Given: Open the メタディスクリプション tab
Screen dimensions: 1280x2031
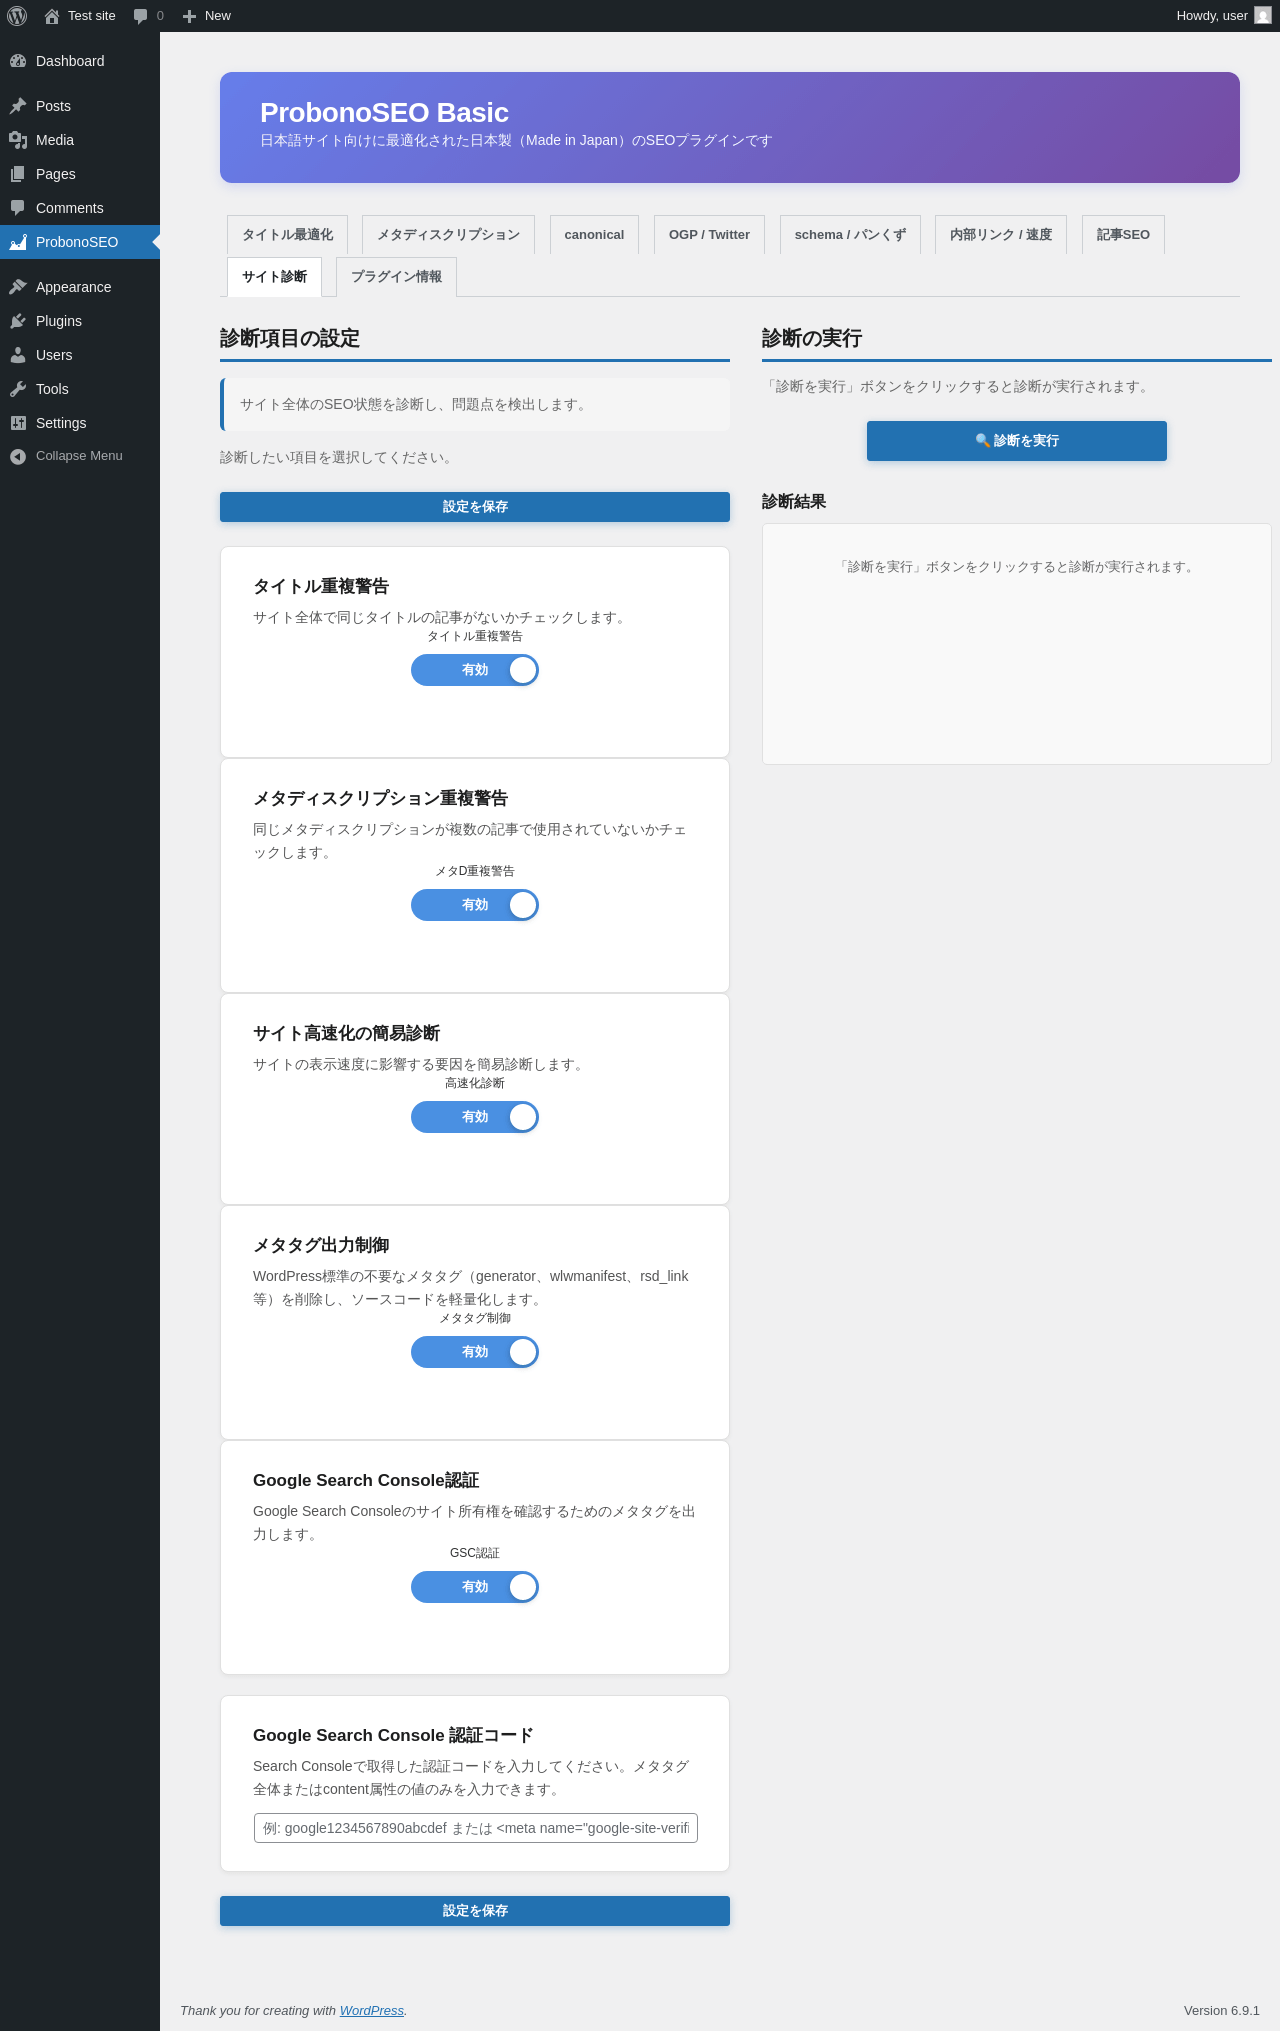Looking at the screenshot, I should click(x=448, y=235).
